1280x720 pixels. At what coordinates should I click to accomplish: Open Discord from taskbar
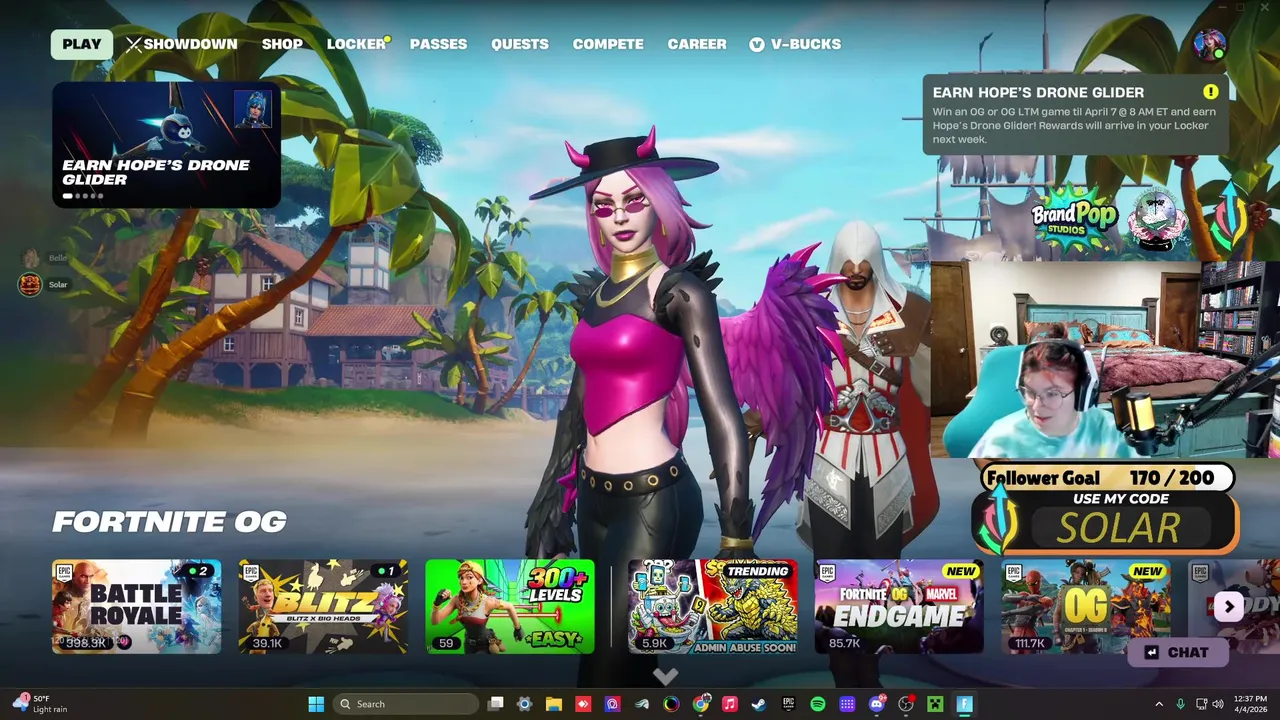876,704
